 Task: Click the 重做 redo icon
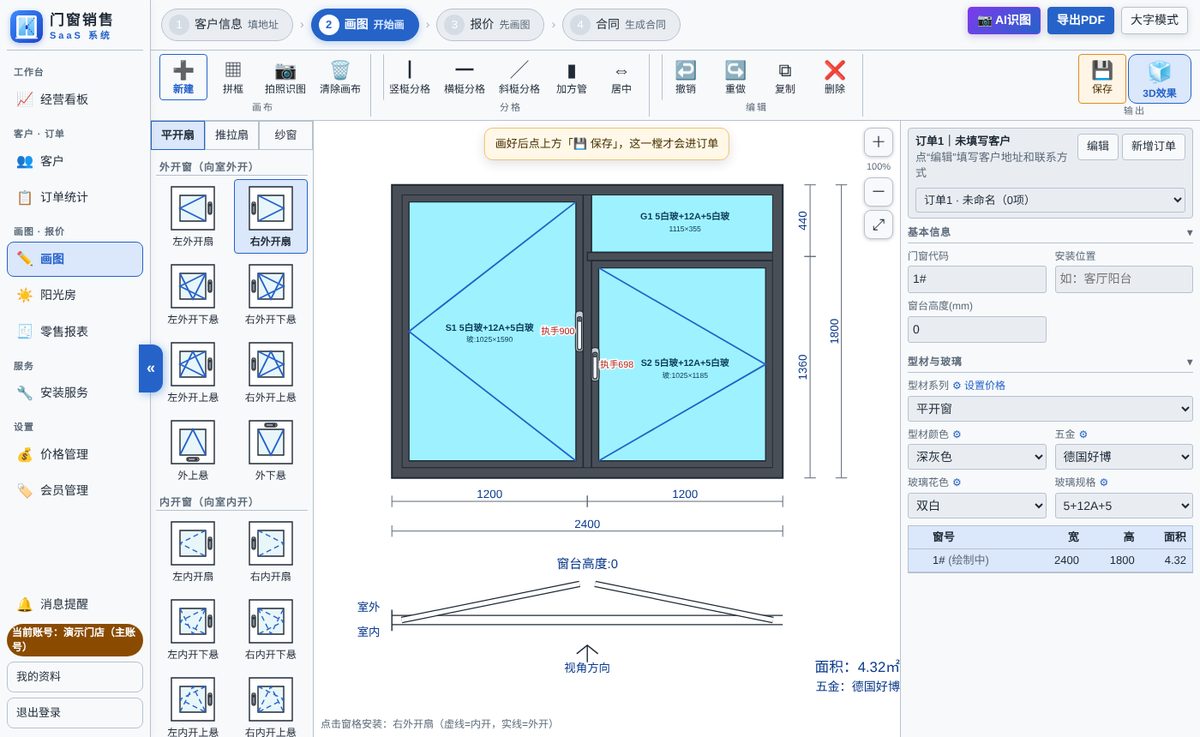(x=735, y=71)
